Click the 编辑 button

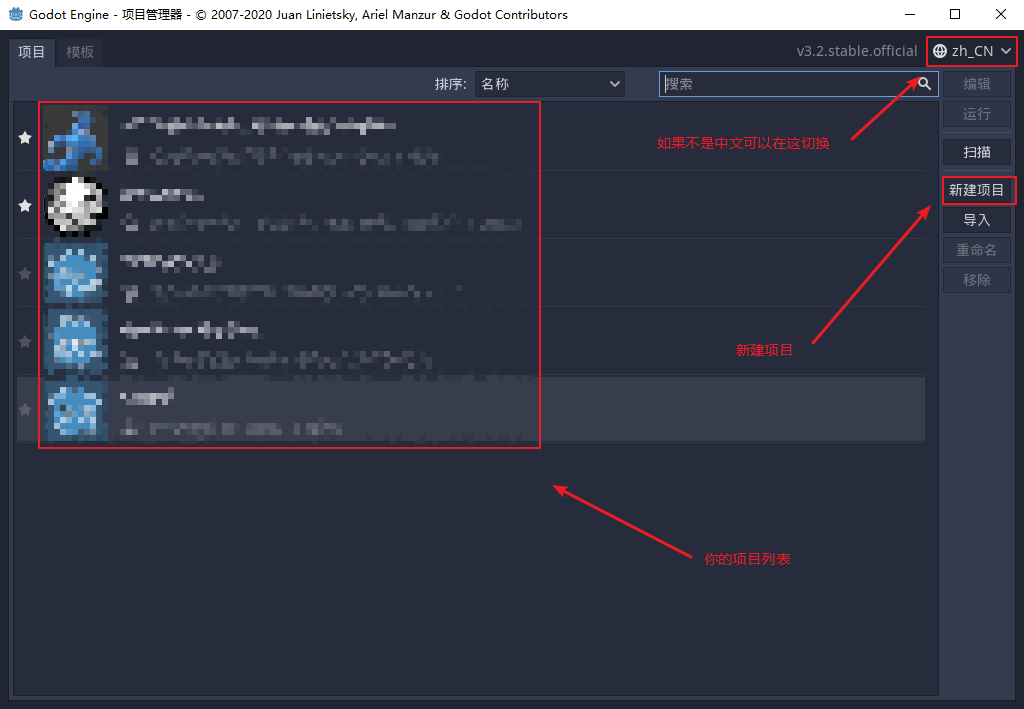click(x=977, y=84)
